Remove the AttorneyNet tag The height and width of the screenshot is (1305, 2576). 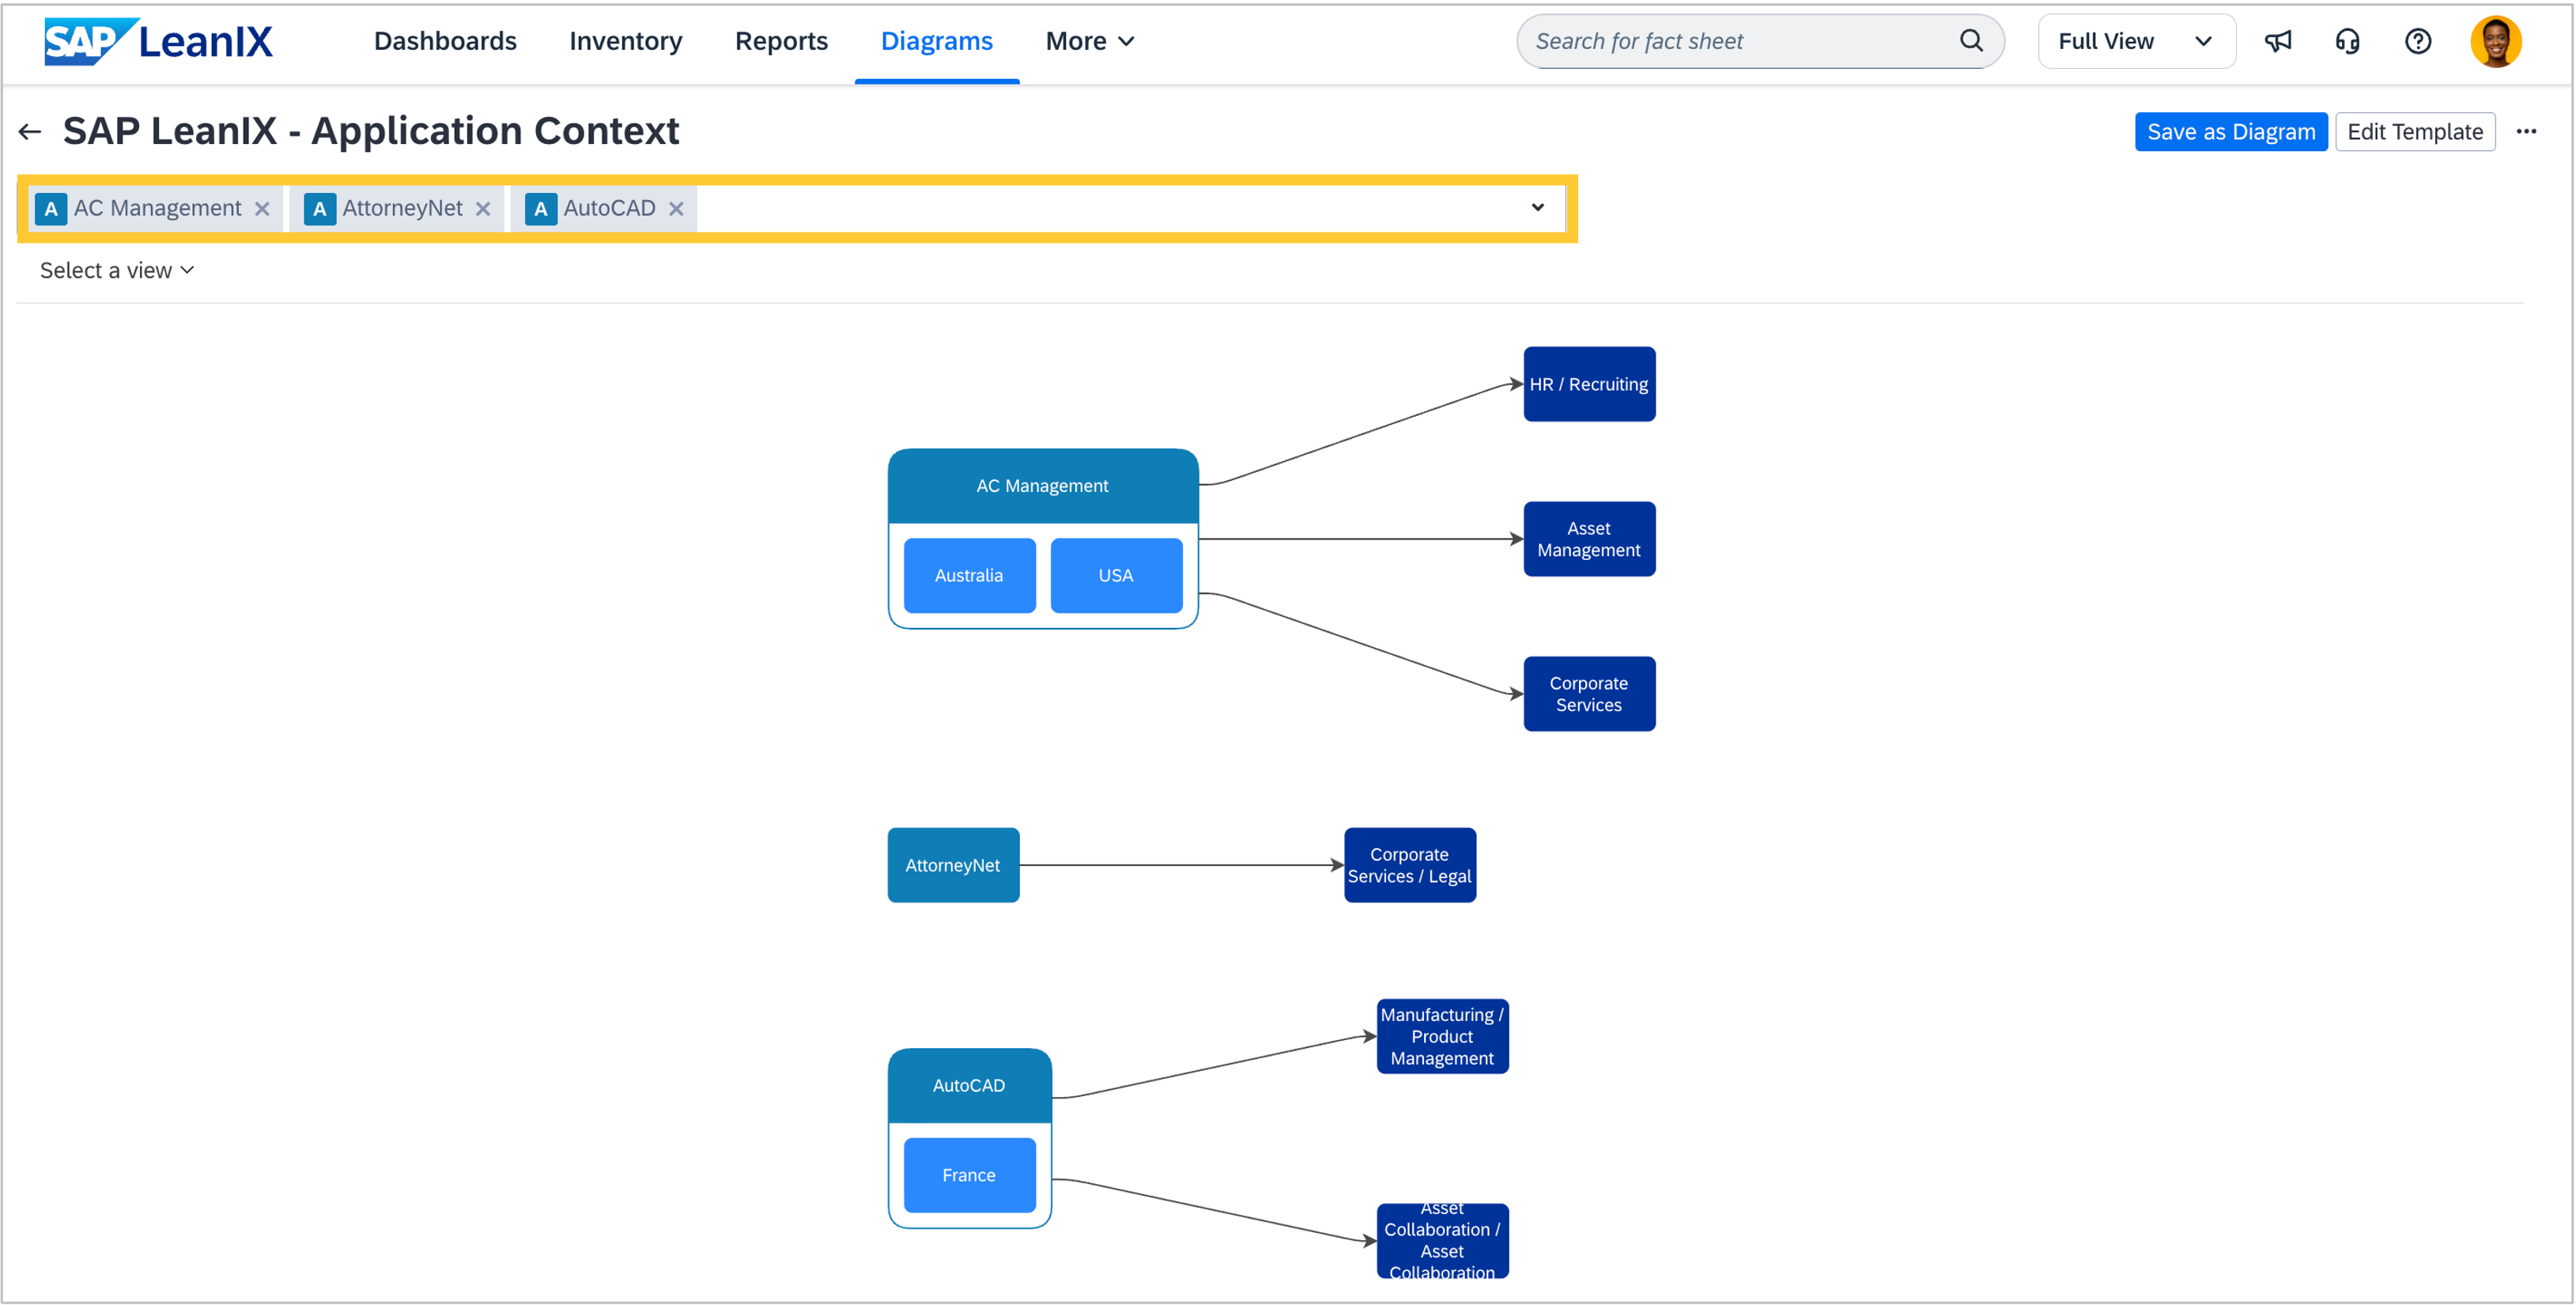click(x=483, y=209)
